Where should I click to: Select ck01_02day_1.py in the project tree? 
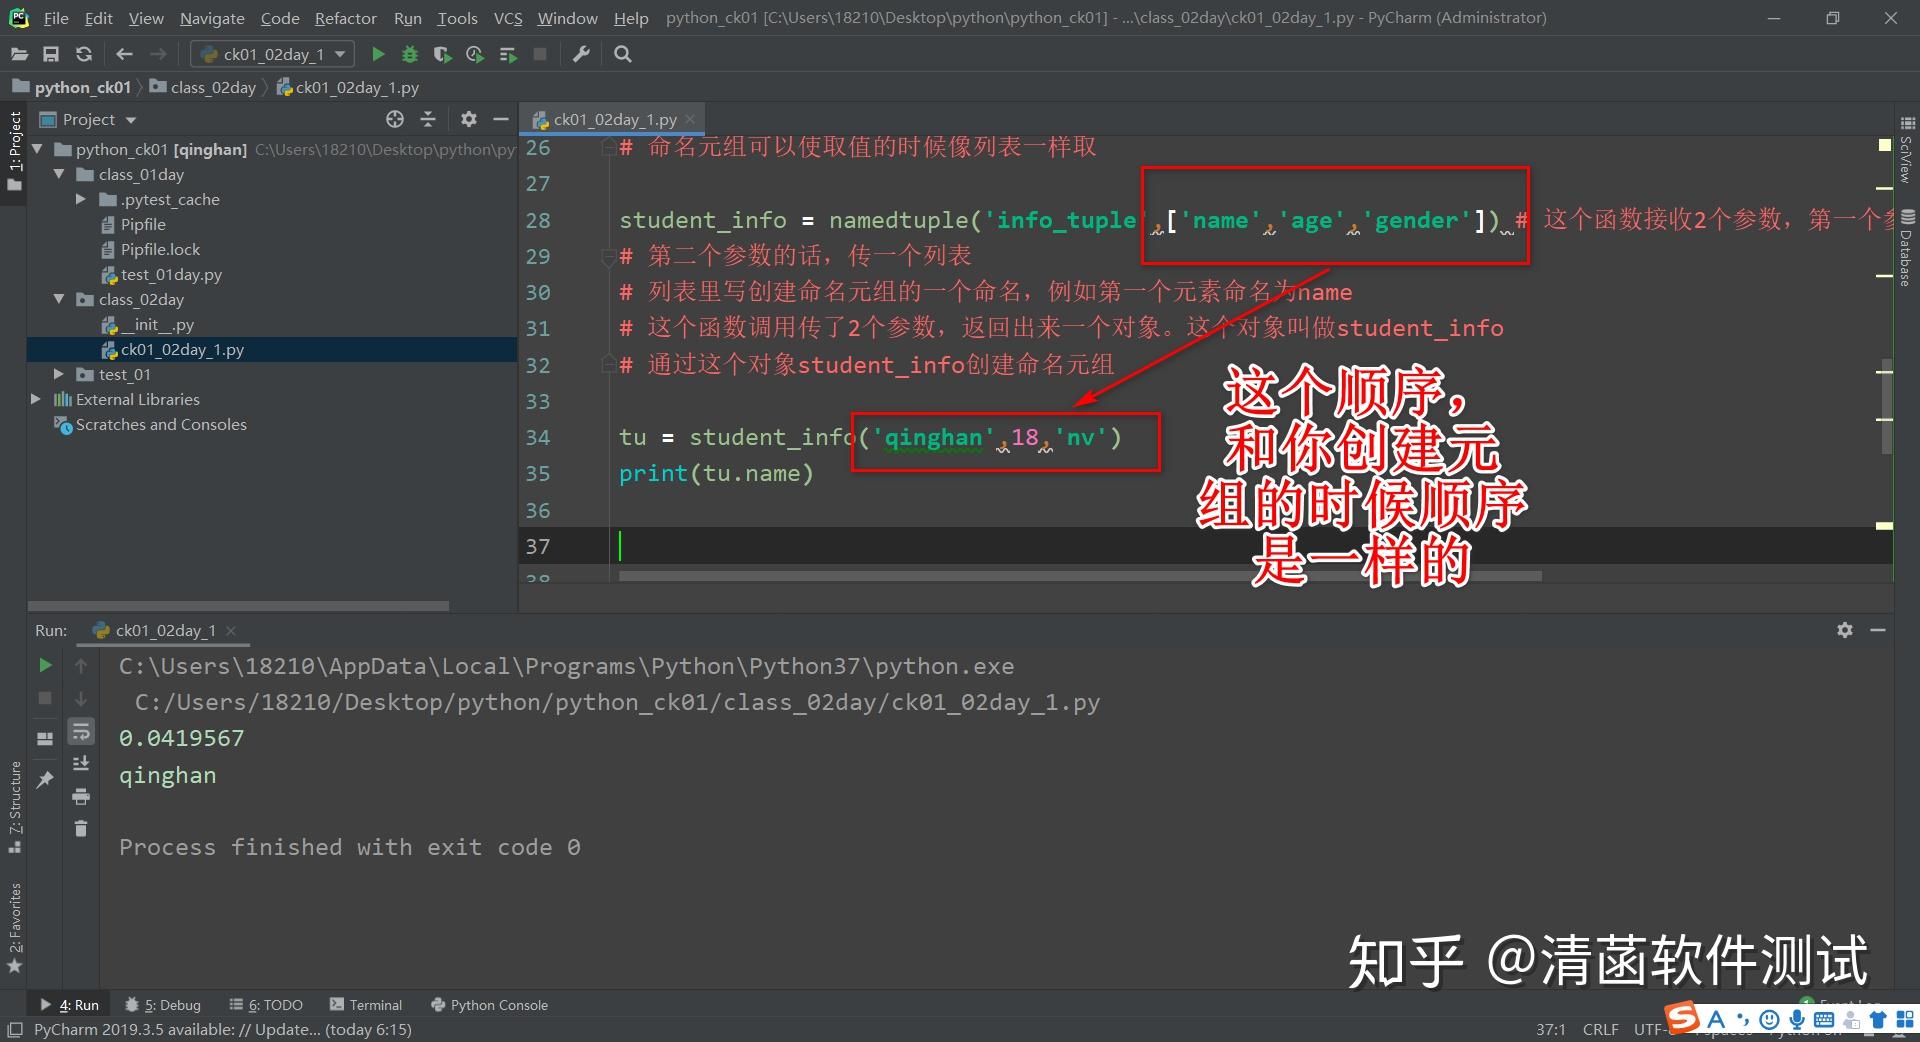tap(183, 349)
